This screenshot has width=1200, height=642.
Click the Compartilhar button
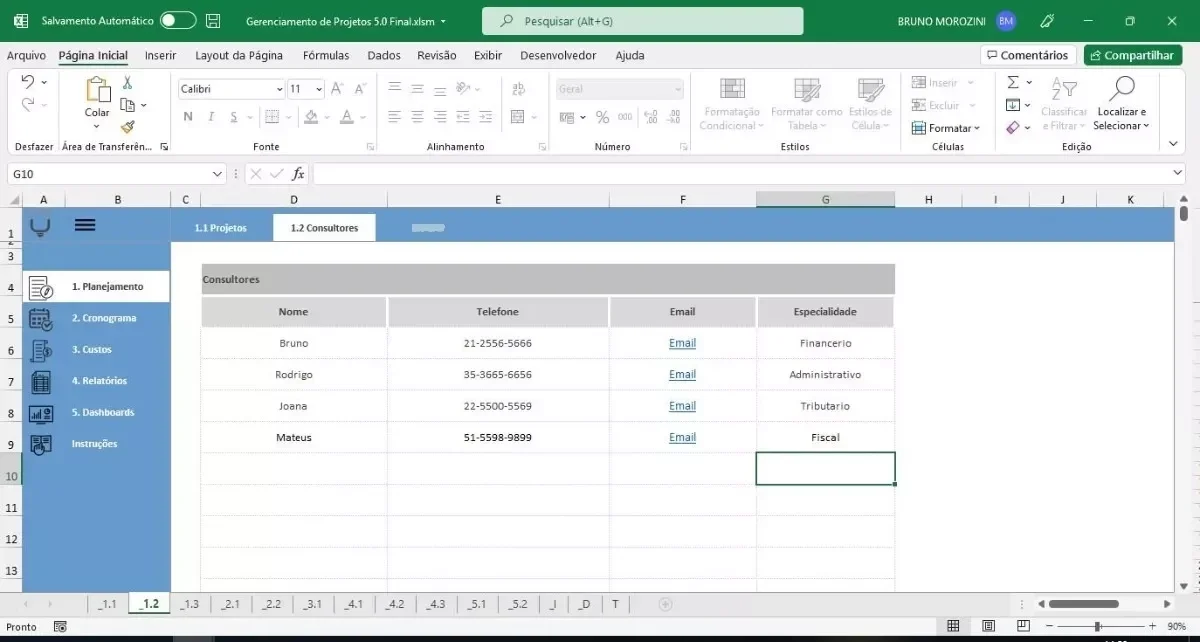pos(1133,56)
